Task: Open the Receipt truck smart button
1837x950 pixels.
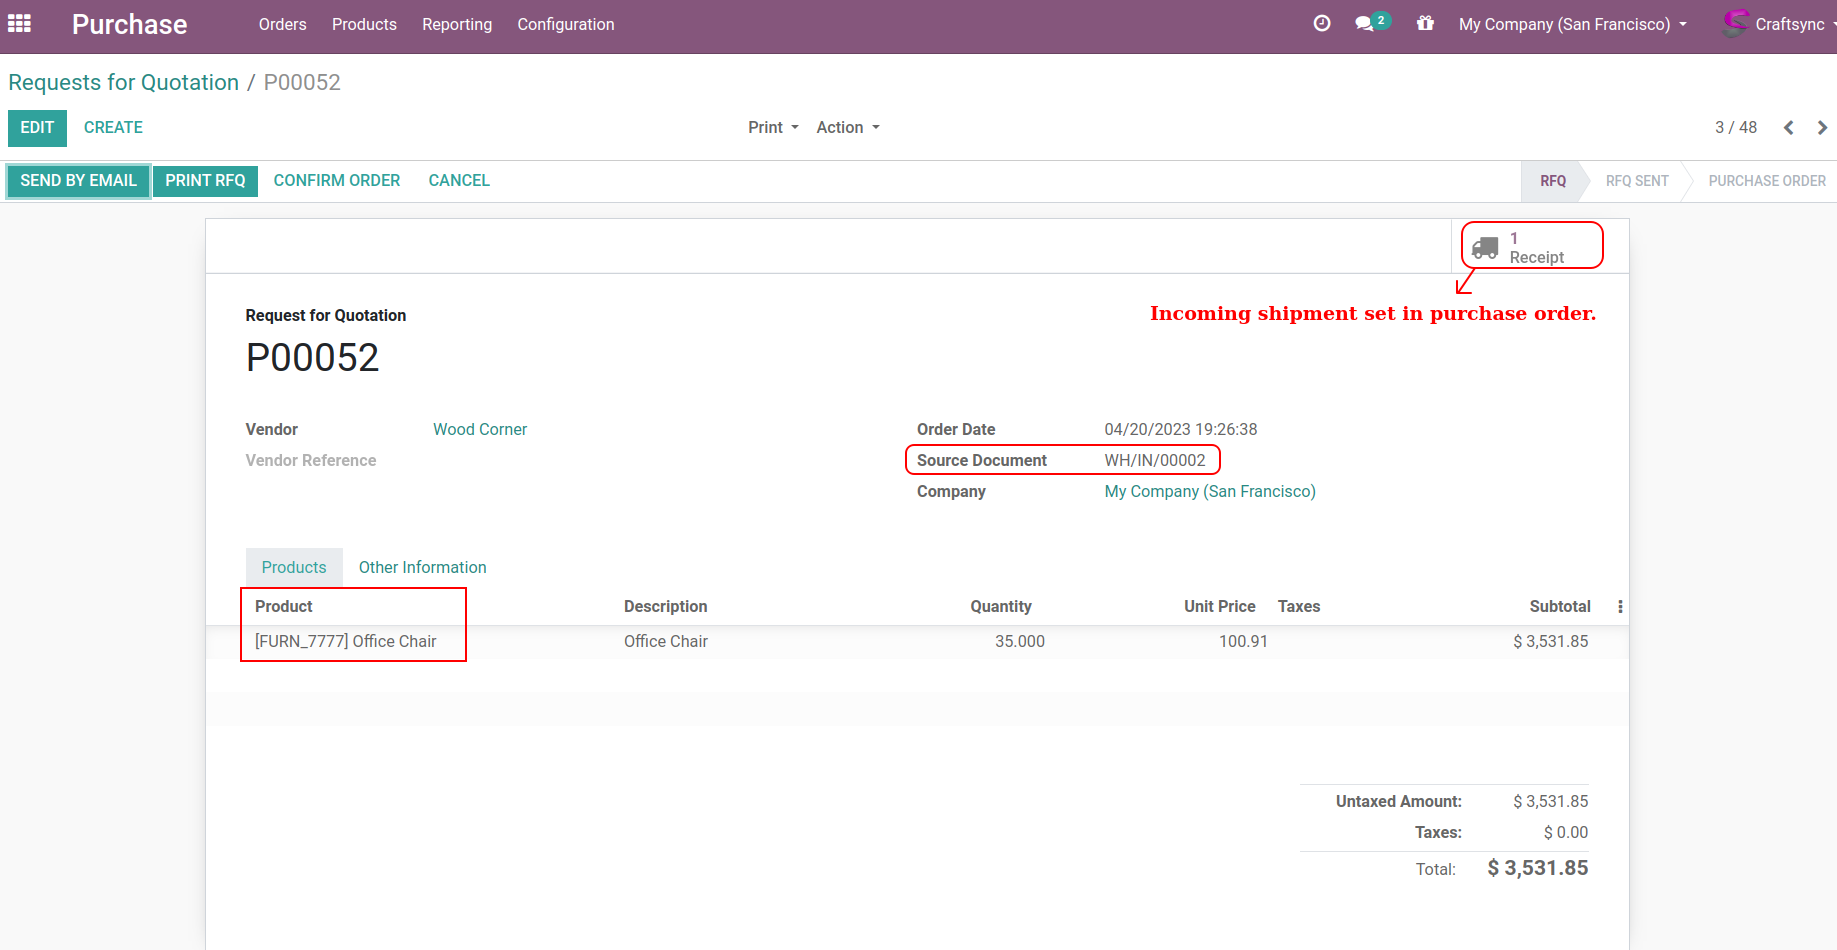Action: (1532, 247)
